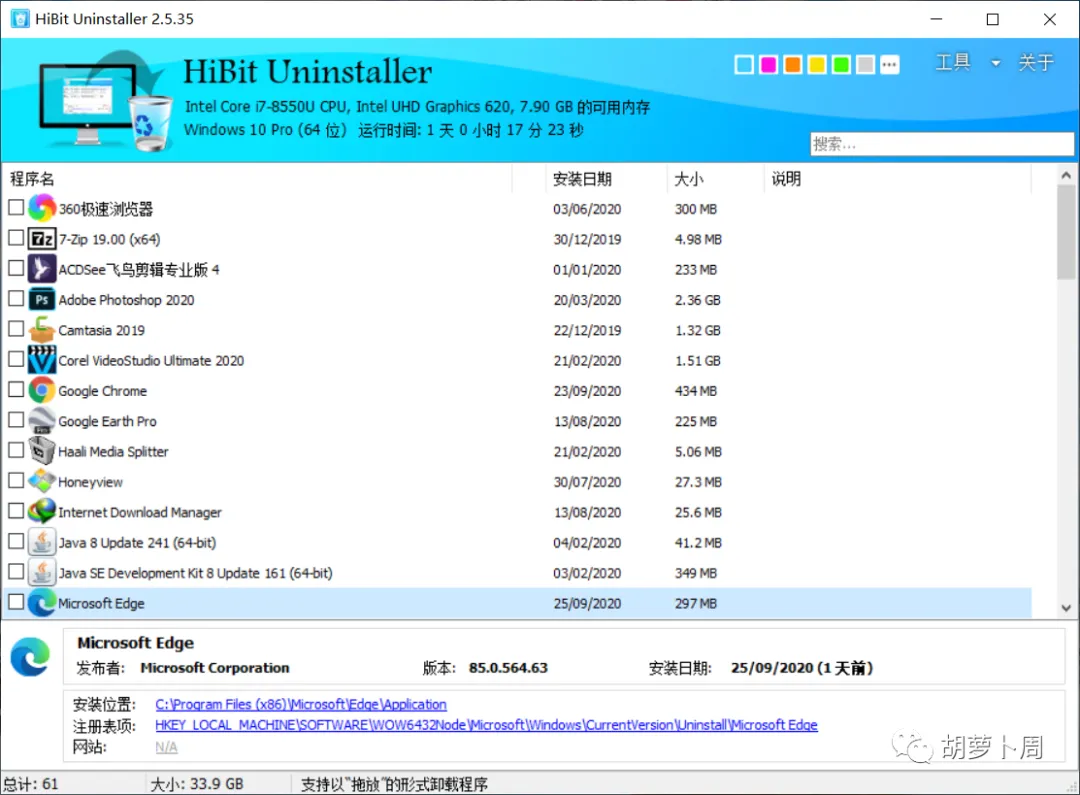Tick the checkbox for 360极速浏览器

[x=16, y=207]
